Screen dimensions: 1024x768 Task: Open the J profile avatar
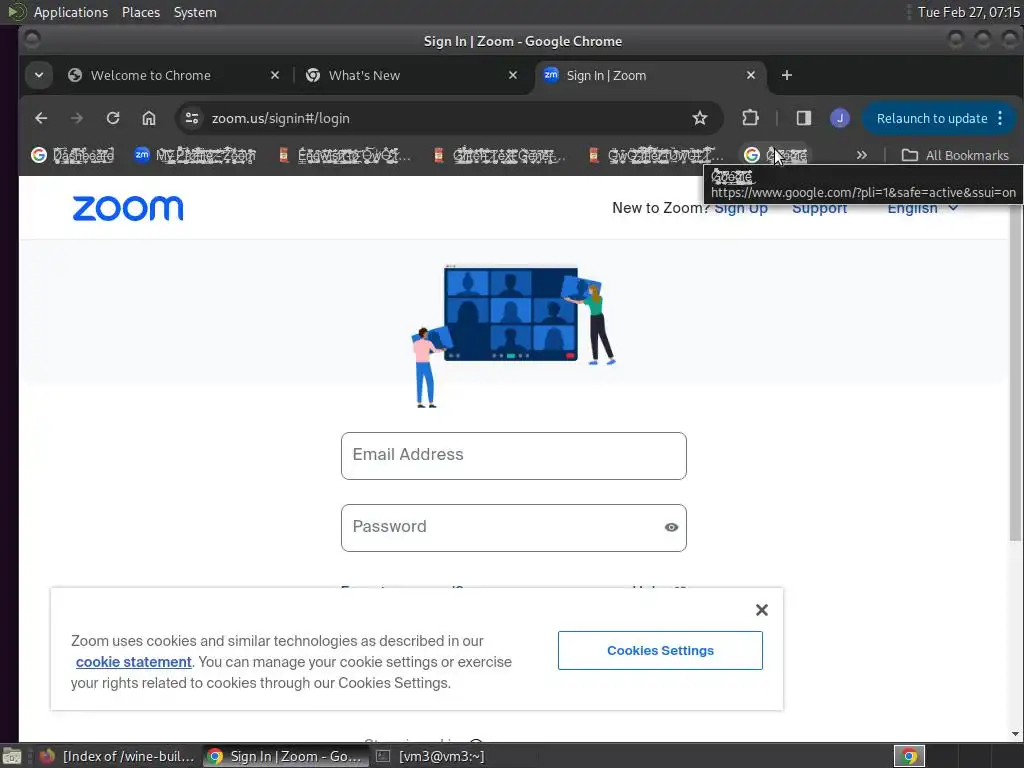[840, 118]
